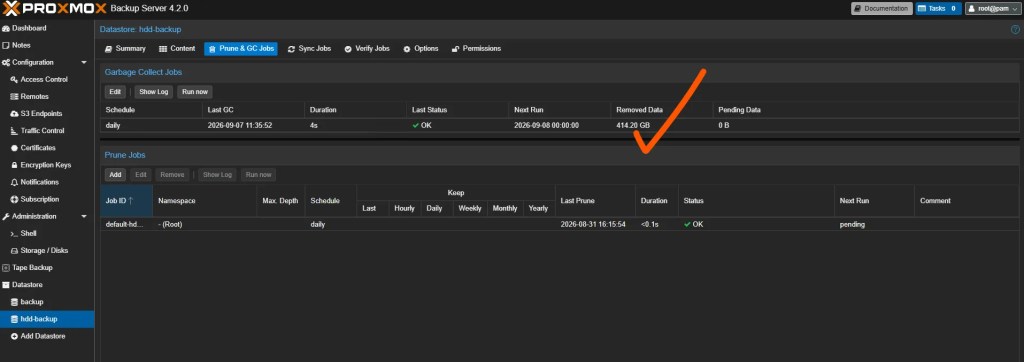Click the S3 Endpoints cloud icon
This screenshot has height=362, width=1024.
[14, 114]
